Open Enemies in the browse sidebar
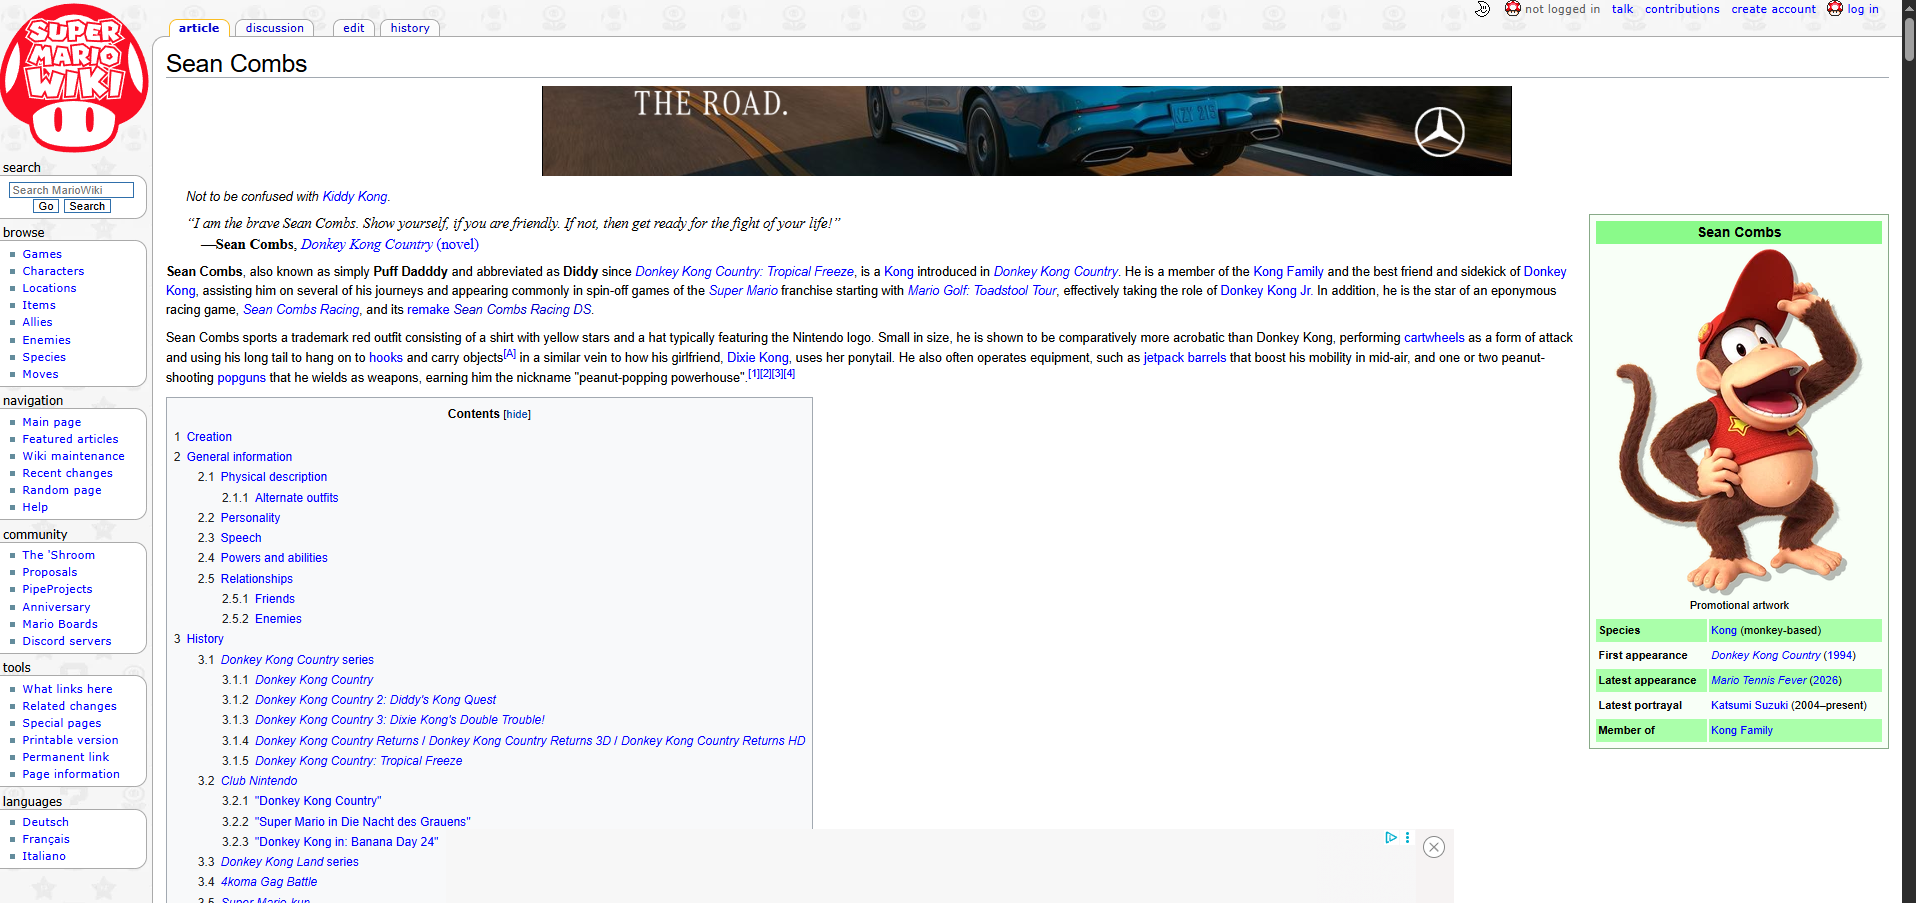The image size is (1916, 903). [46, 340]
